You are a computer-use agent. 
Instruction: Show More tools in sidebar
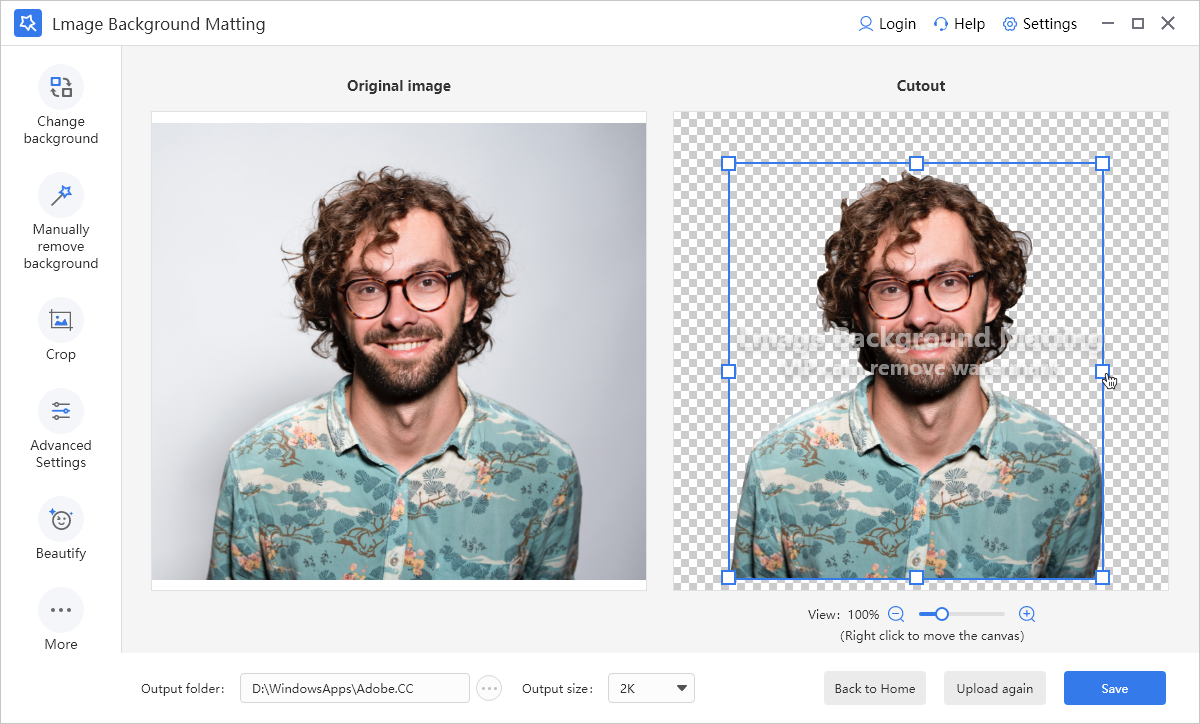click(x=61, y=610)
